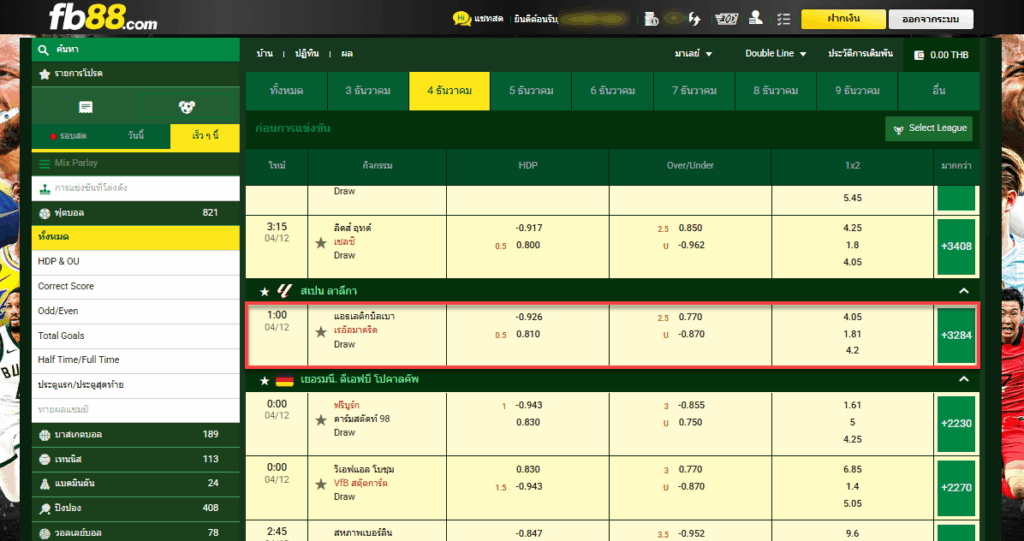Favorite the VfL Bochum vs VfB Stuttgart match

coord(321,484)
